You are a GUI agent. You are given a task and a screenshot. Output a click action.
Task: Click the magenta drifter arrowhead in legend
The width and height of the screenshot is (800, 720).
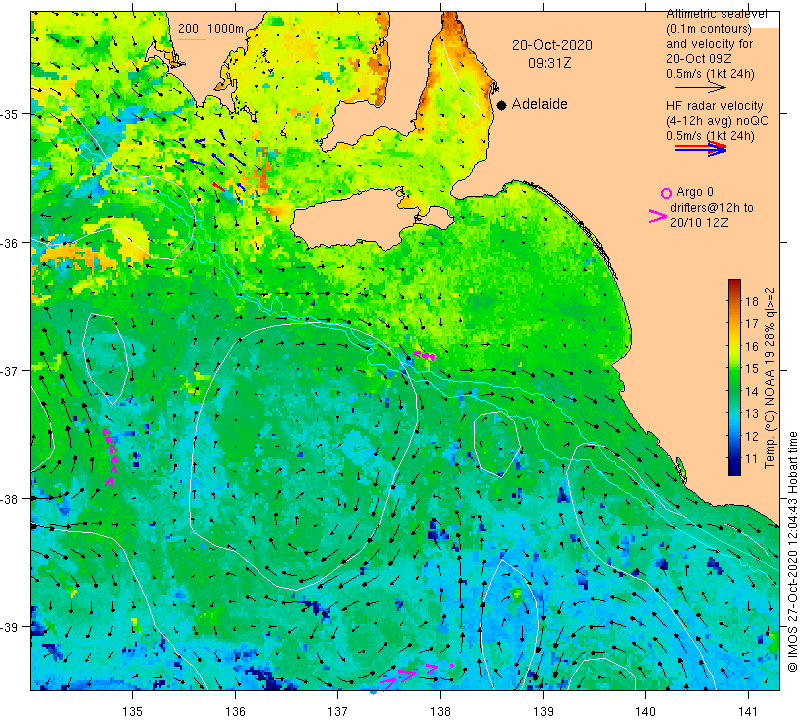(657, 216)
